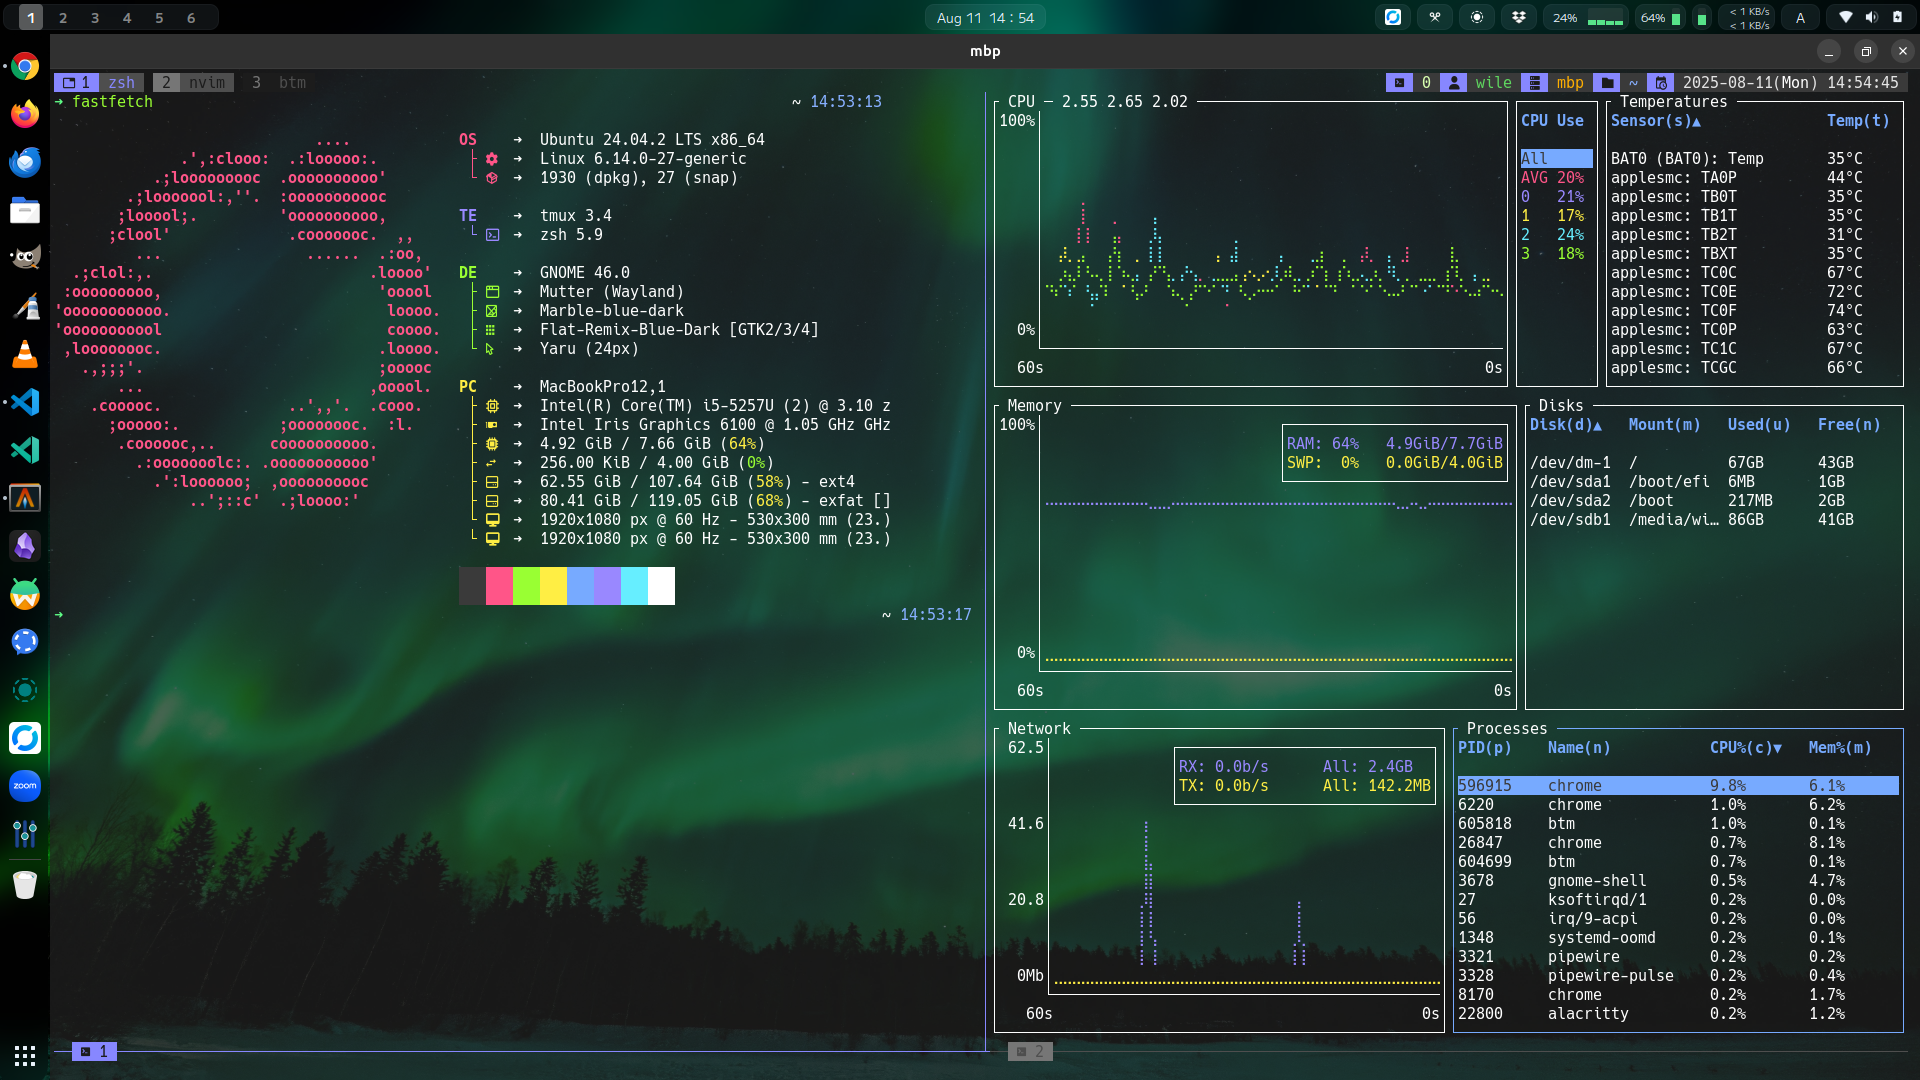Select the alacritty process row

pos(1678,1013)
